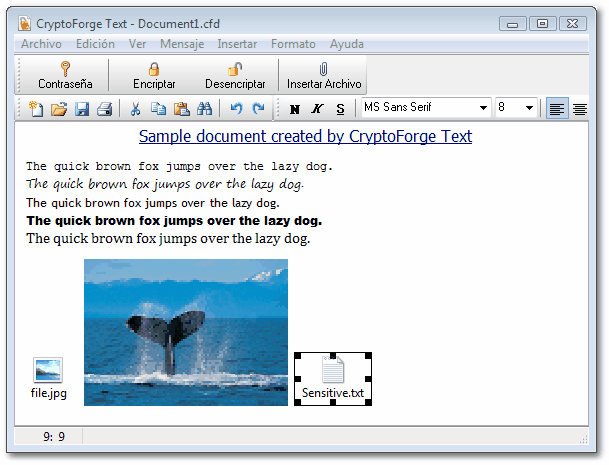
Task: Toggle bold formatting
Action: (x=295, y=109)
